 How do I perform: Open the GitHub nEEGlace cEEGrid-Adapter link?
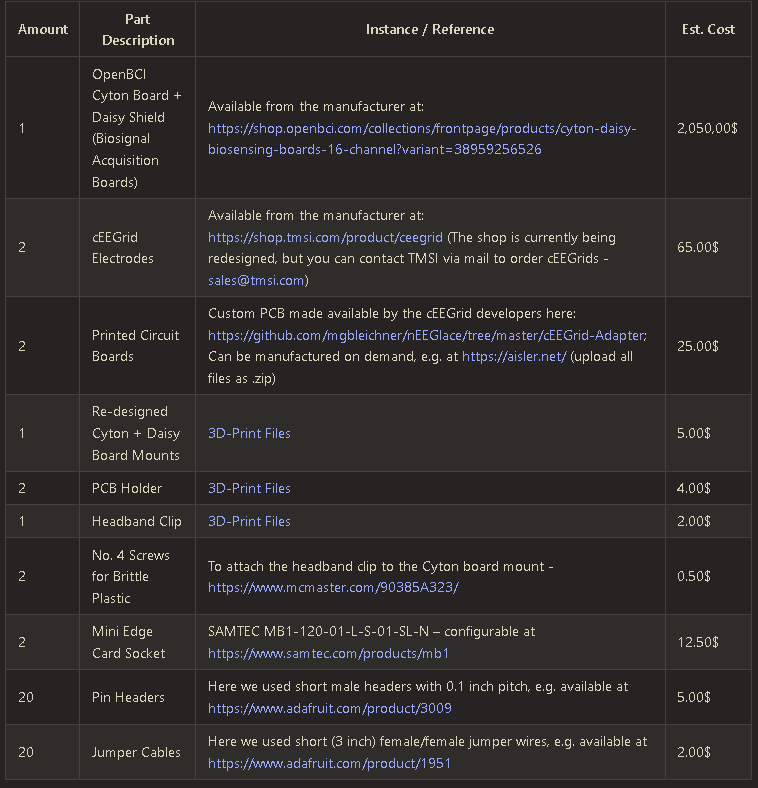[x=427, y=335]
